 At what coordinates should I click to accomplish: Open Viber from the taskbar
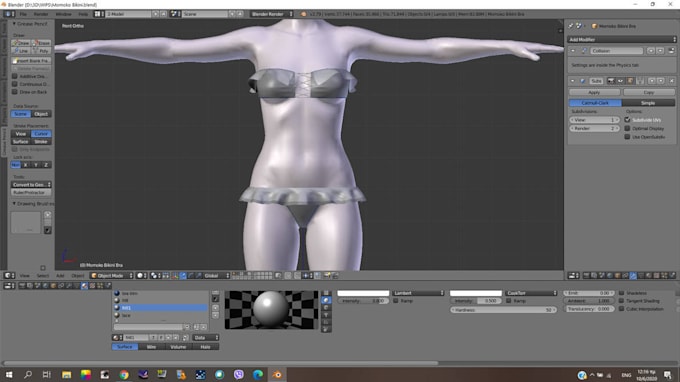pos(239,375)
